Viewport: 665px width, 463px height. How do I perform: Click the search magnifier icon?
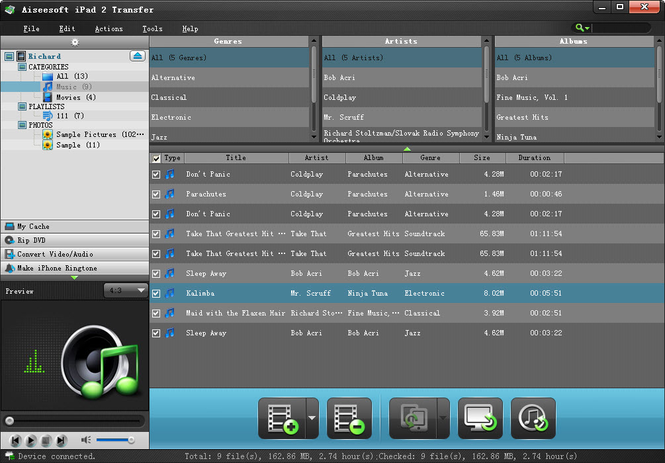(579, 28)
